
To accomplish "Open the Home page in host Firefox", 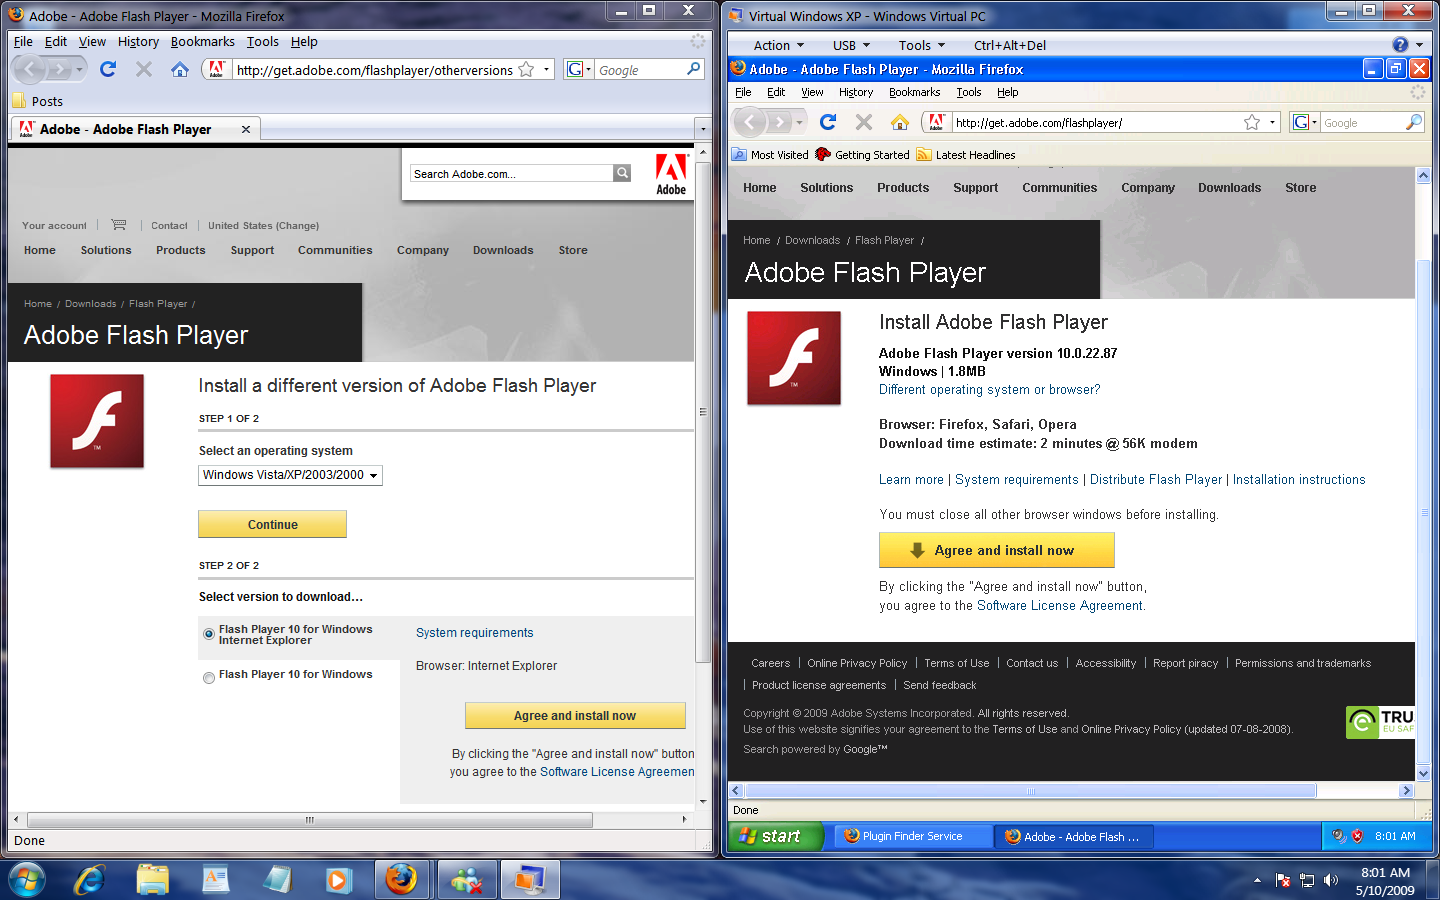I will point(180,69).
